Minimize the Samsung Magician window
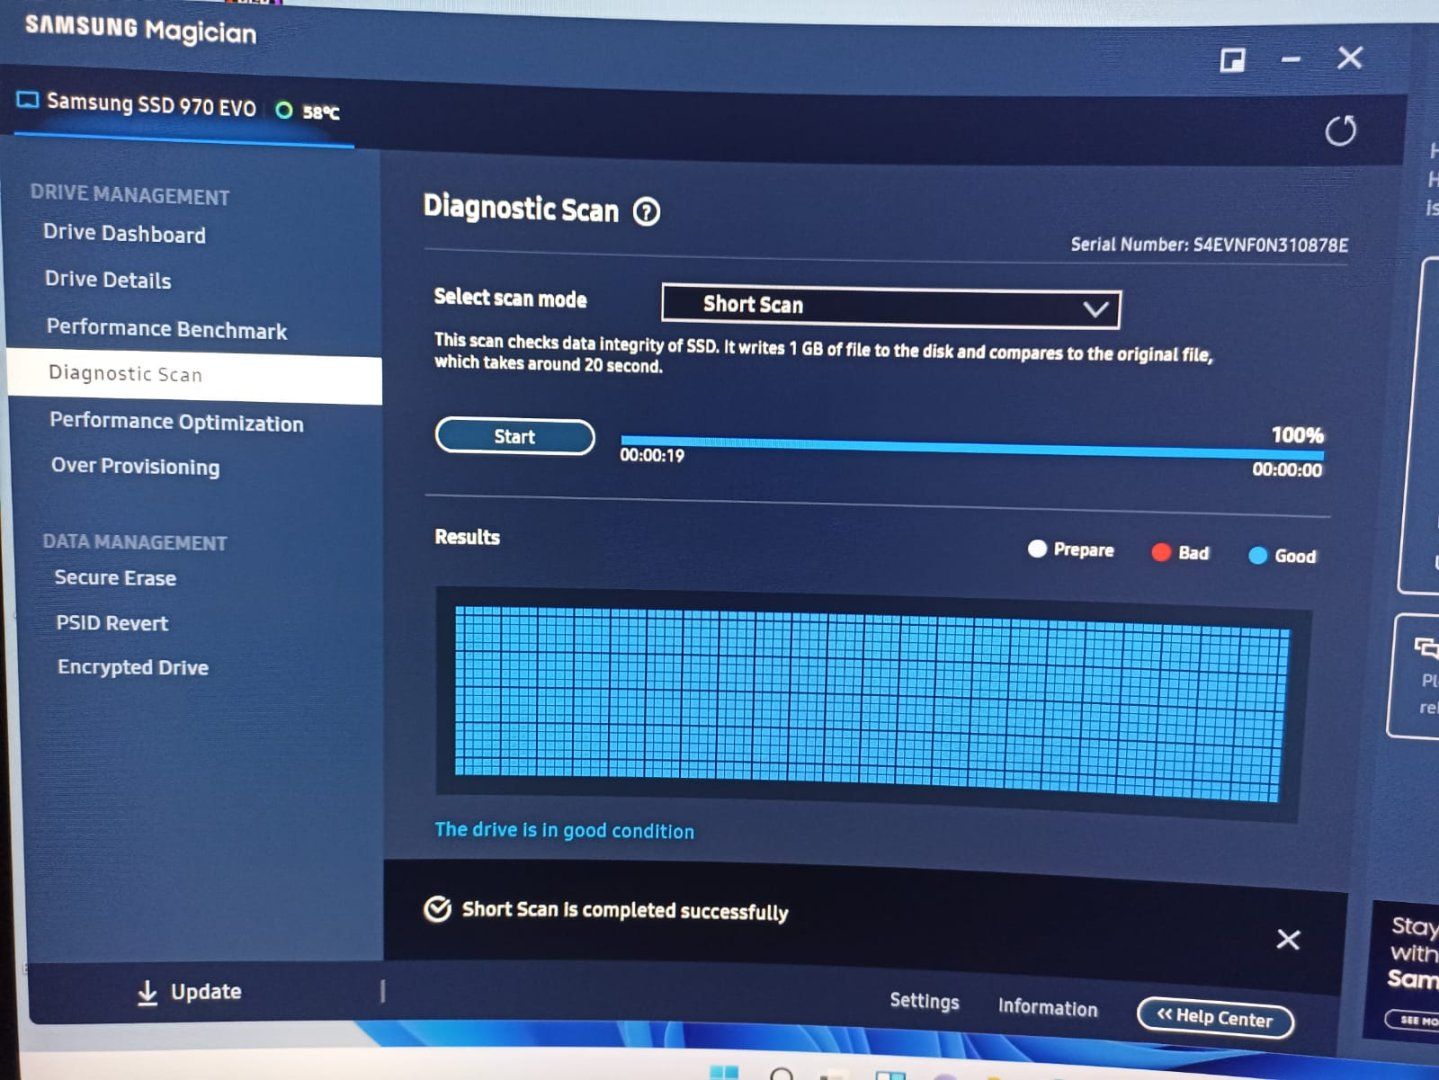1439x1080 pixels. [x=1291, y=60]
